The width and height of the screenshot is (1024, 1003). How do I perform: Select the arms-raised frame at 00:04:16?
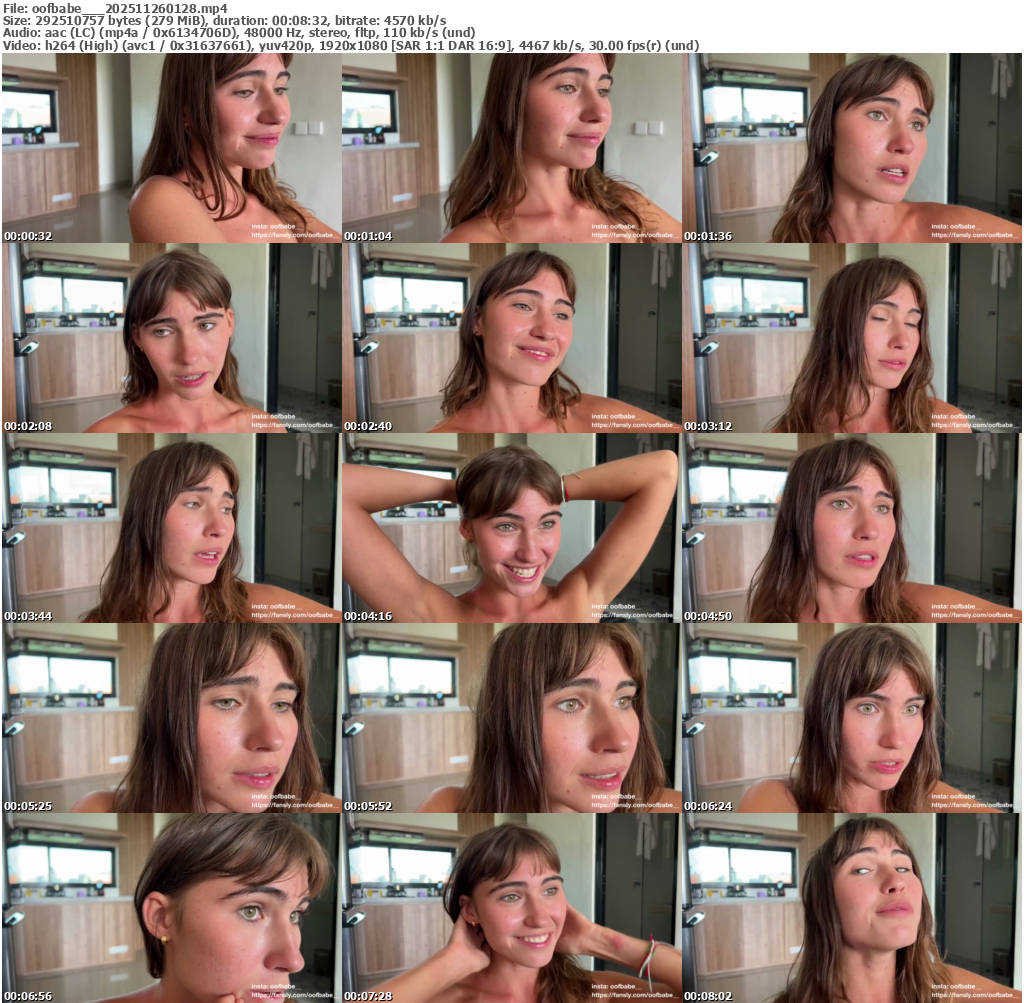511,528
